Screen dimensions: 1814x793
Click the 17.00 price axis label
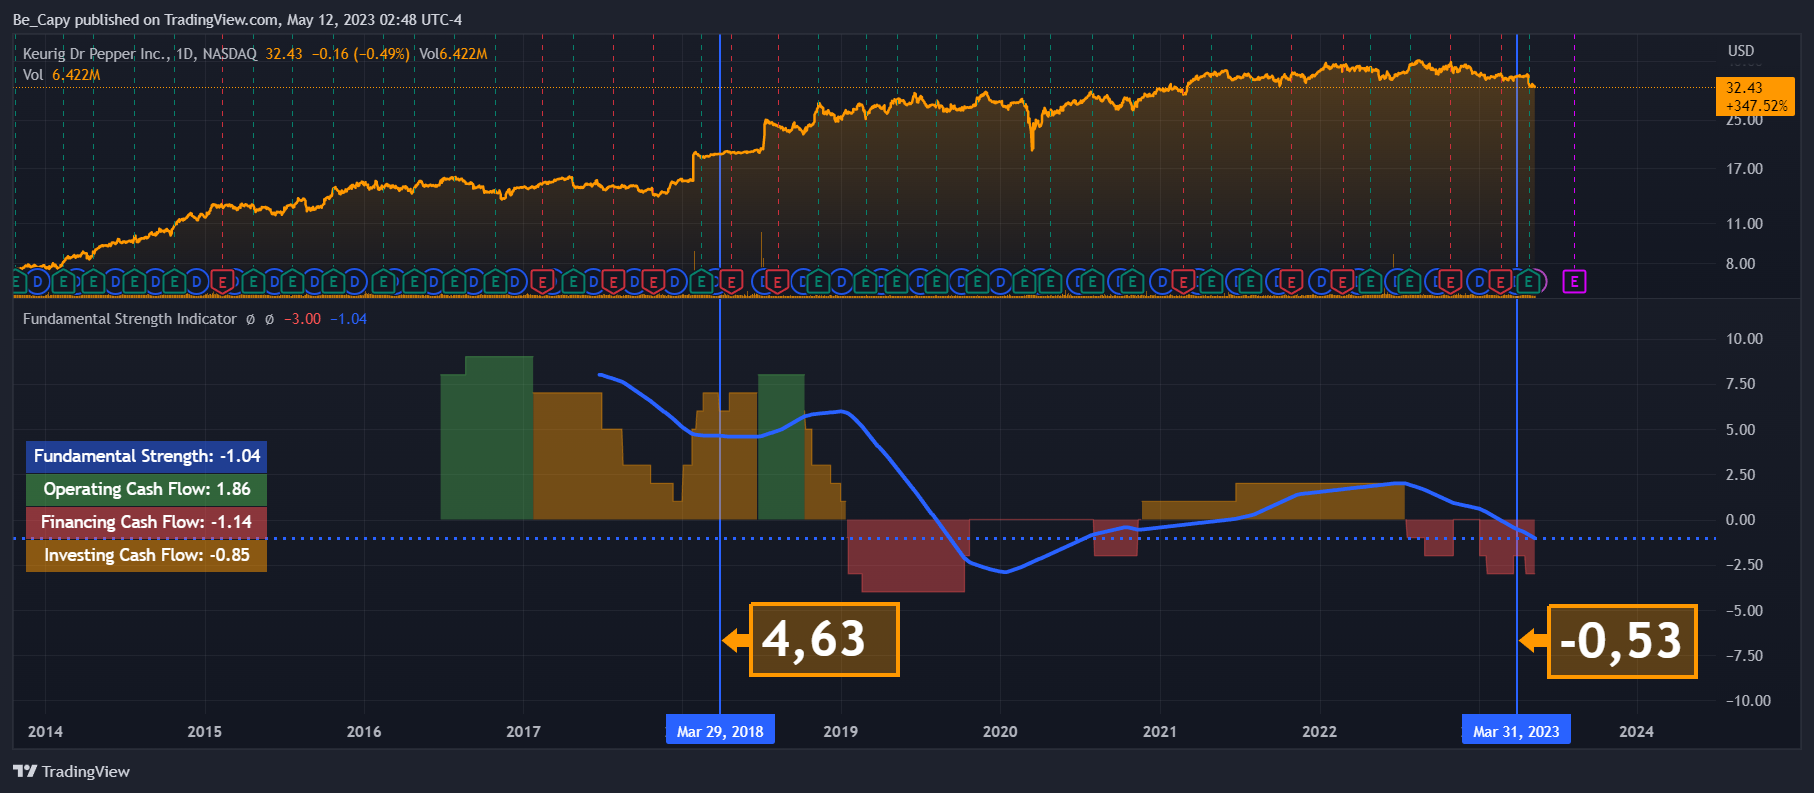(1744, 169)
